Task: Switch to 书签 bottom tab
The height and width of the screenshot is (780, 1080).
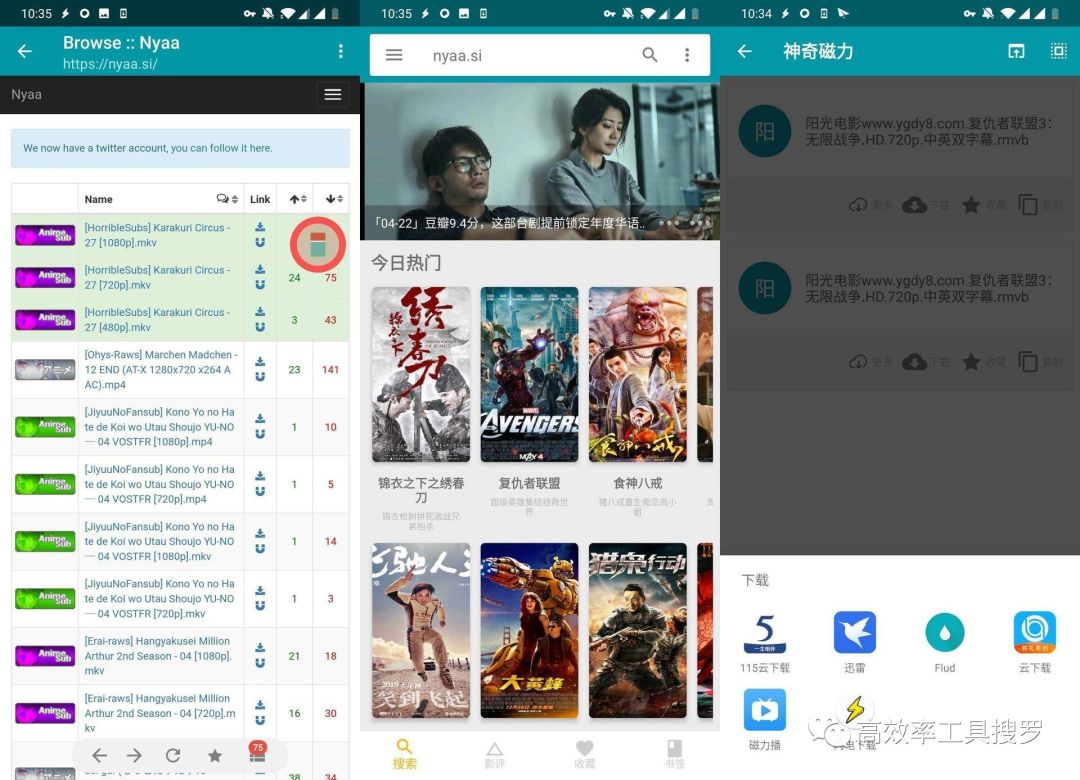Action: (674, 755)
